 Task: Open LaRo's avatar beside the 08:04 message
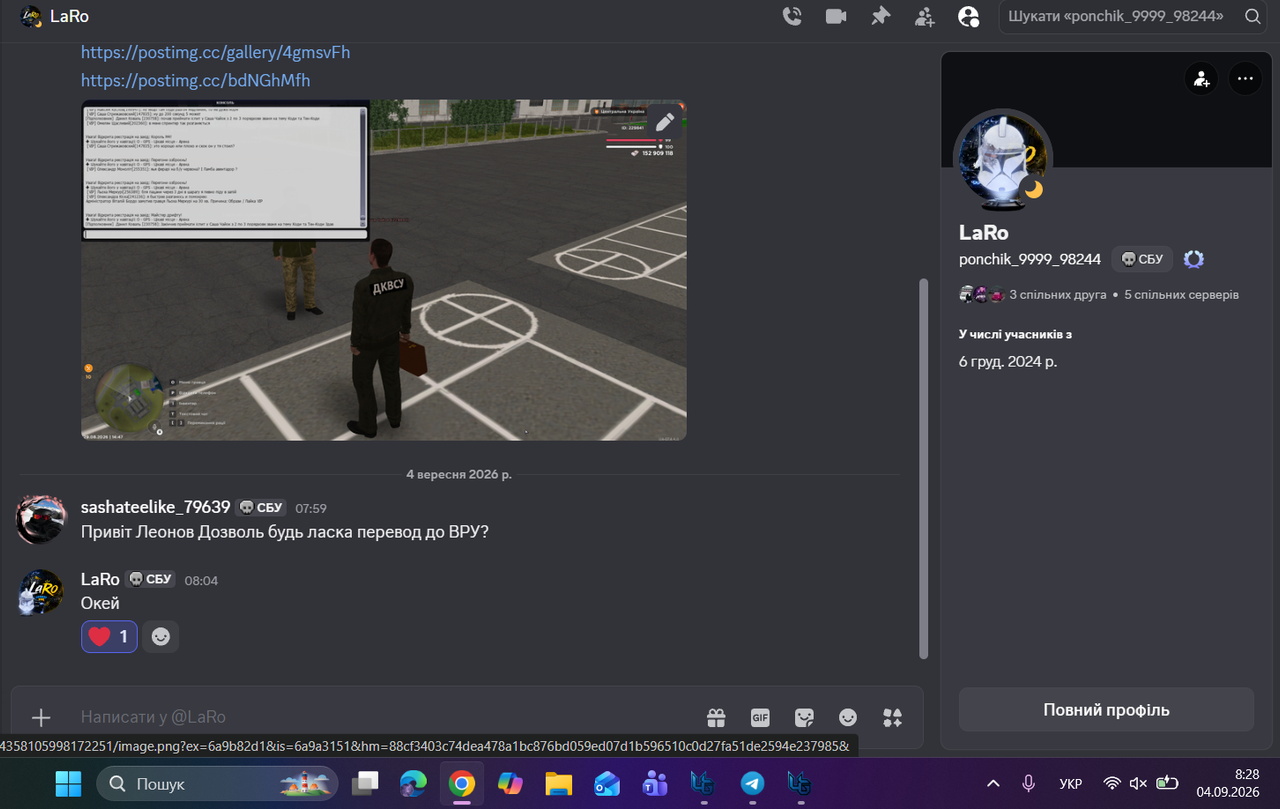point(41,591)
